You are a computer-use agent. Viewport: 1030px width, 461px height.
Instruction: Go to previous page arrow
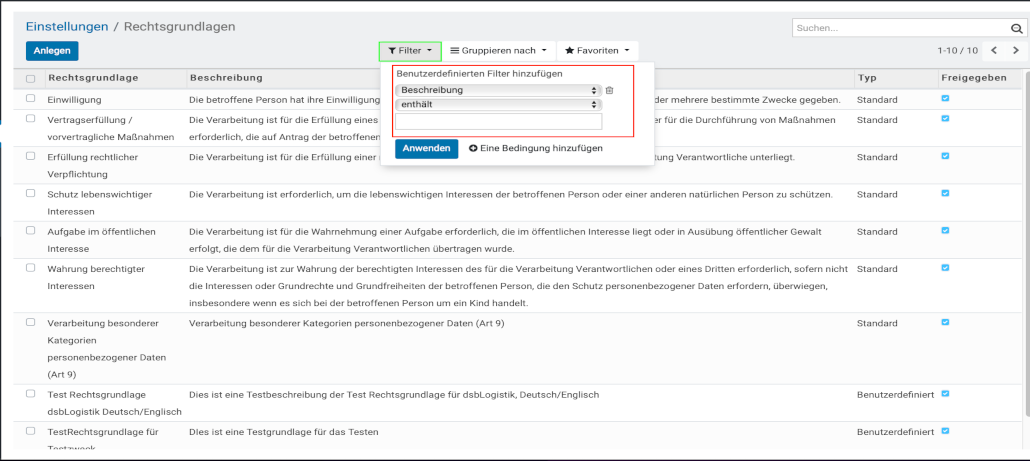pyautogui.click(x=993, y=50)
